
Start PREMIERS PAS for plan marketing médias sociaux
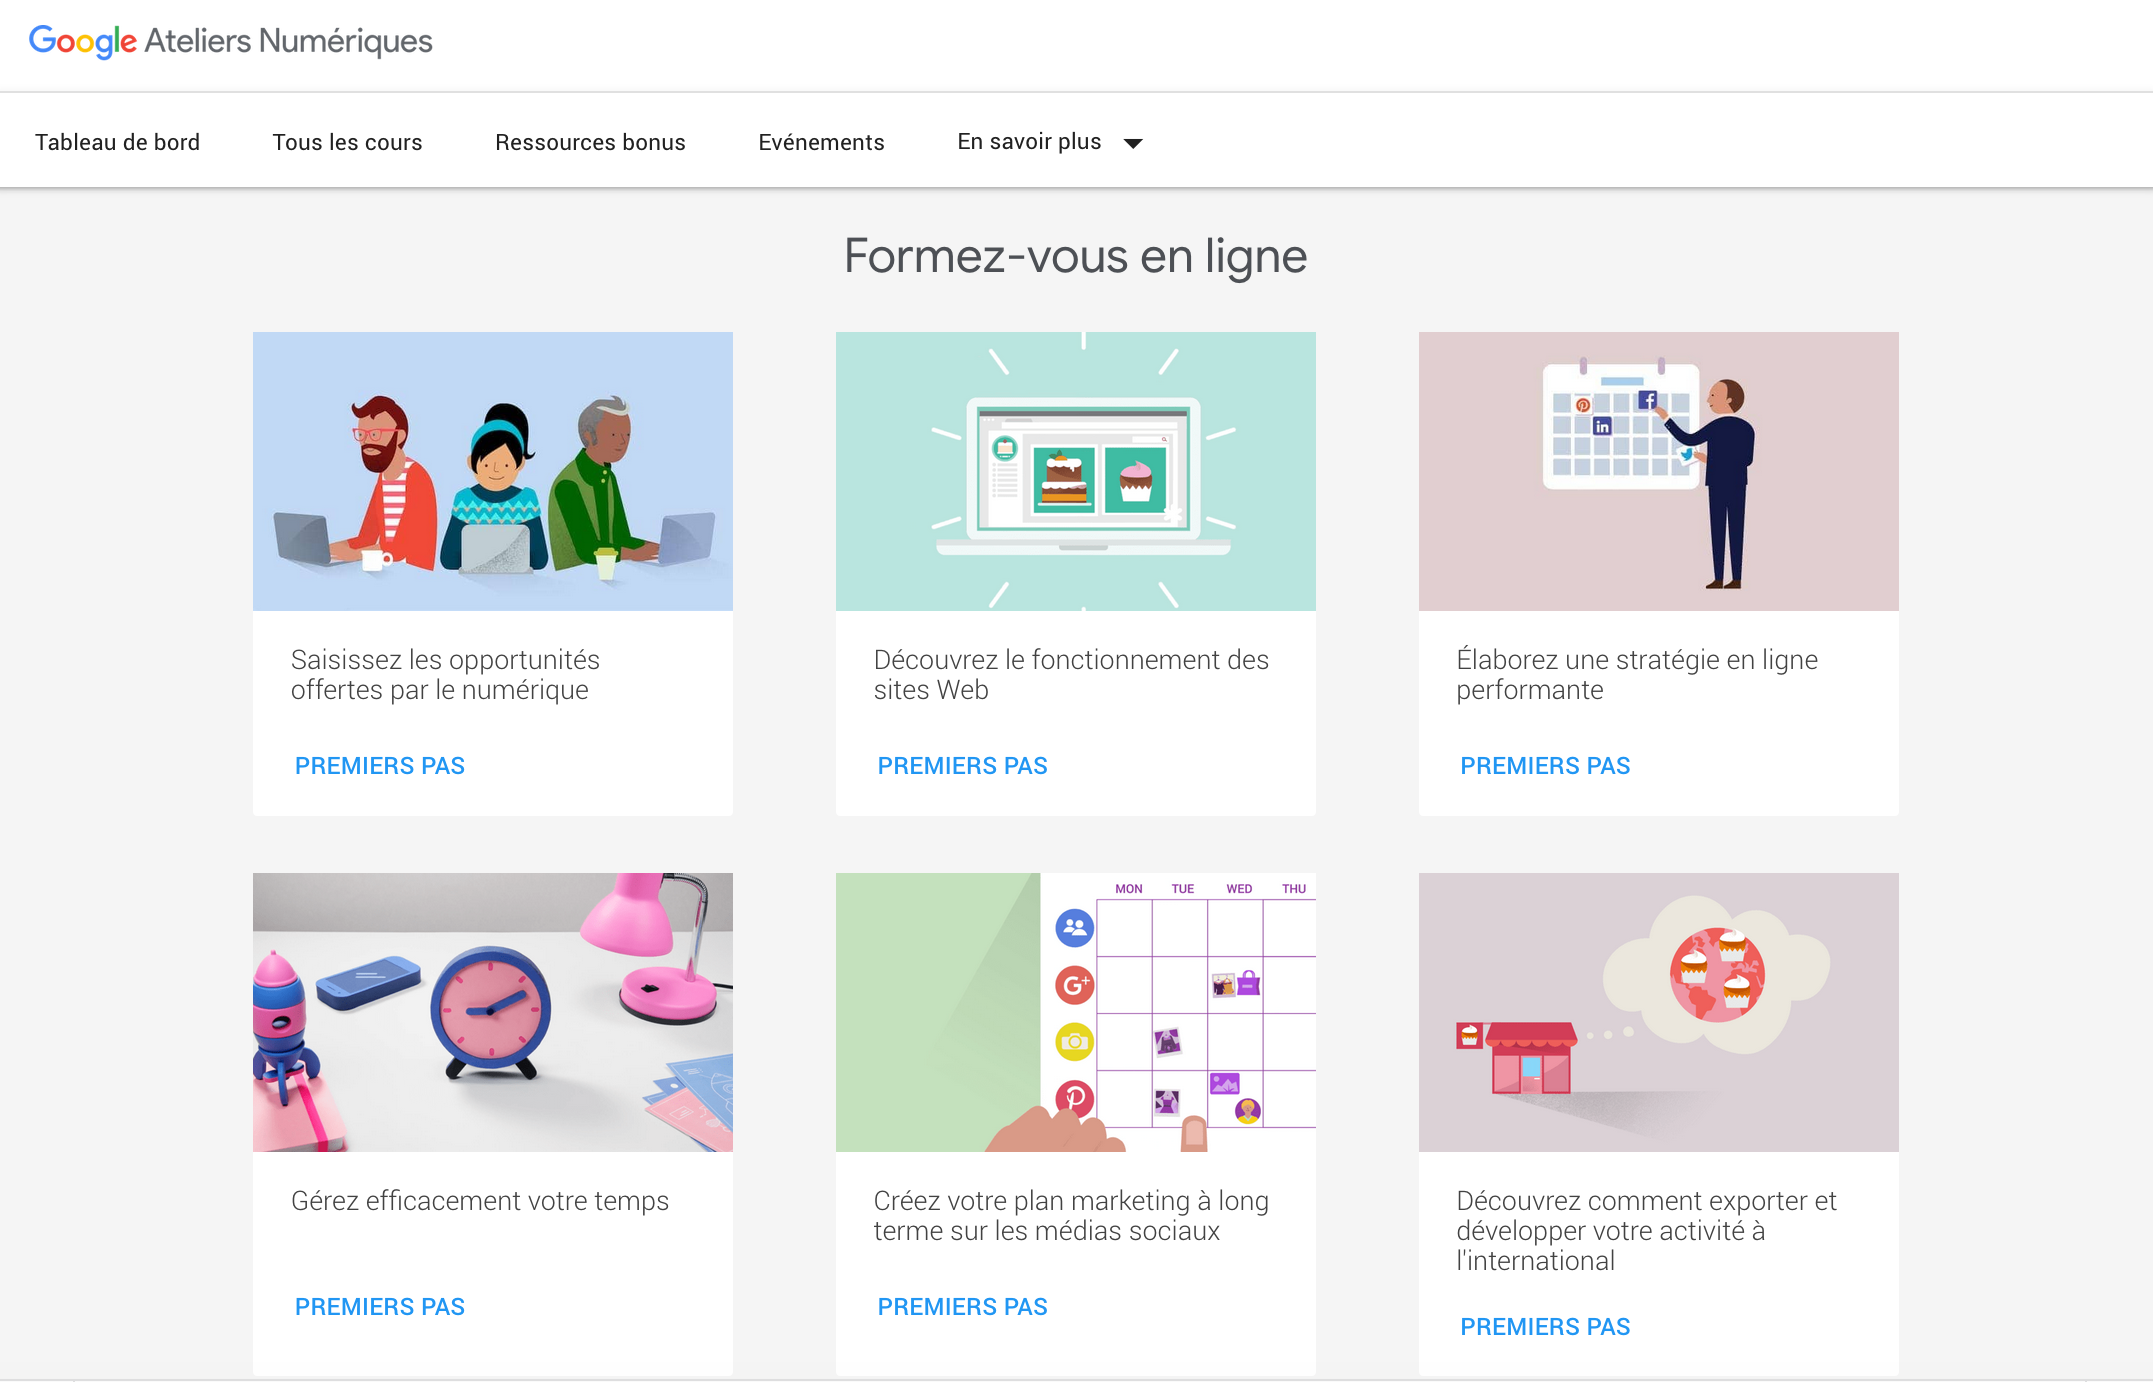point(963,1307)
